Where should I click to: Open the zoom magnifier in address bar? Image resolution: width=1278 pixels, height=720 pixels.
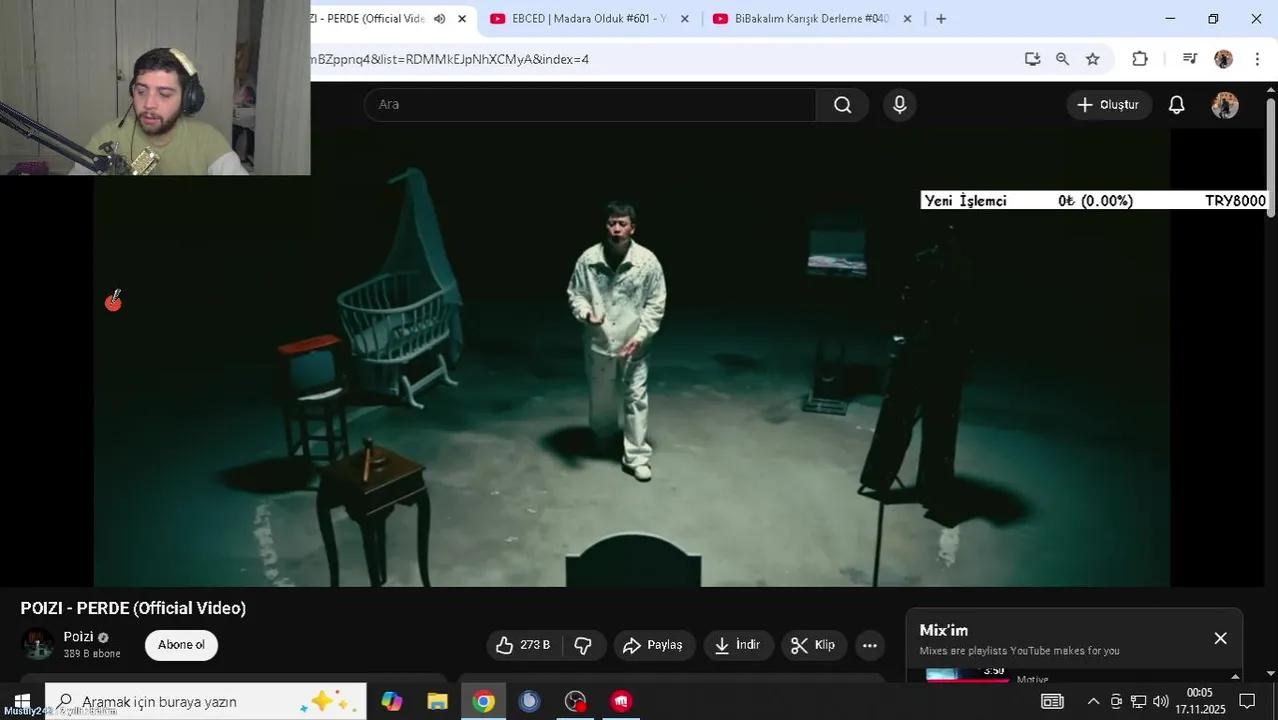point(1062,59)
